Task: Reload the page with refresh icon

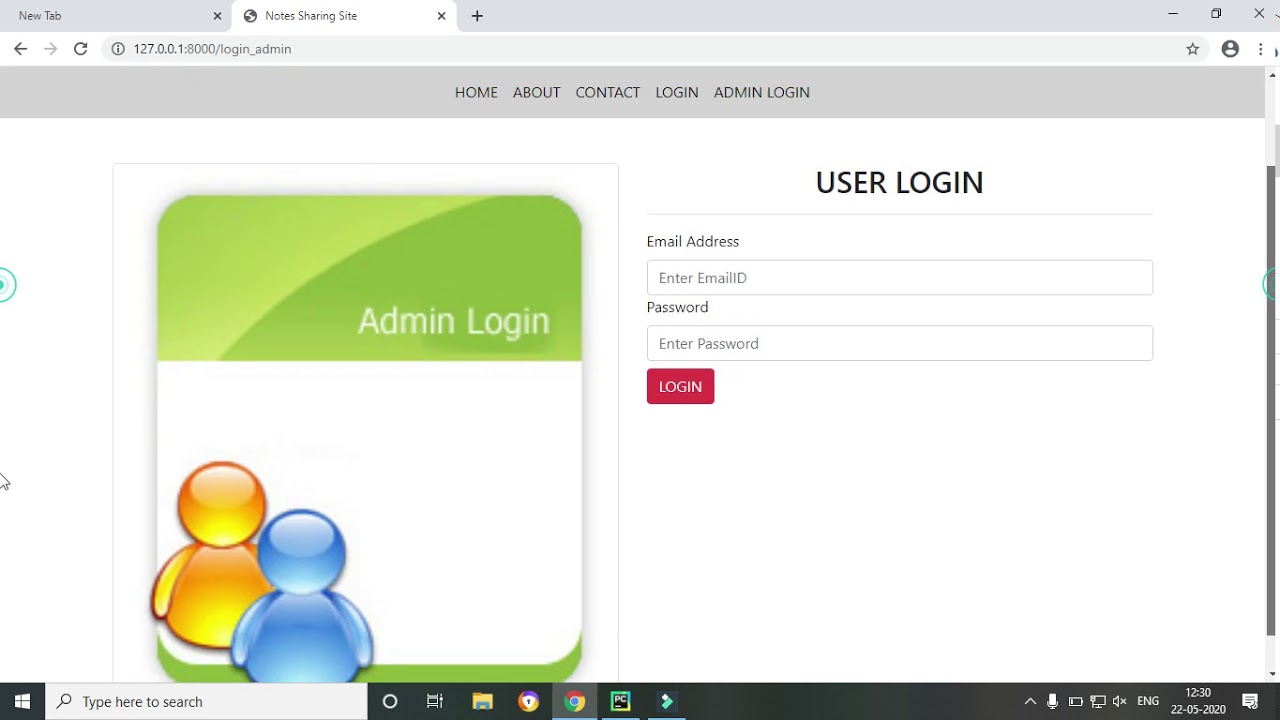Action: pyautogui.click(x=81, y=48)
